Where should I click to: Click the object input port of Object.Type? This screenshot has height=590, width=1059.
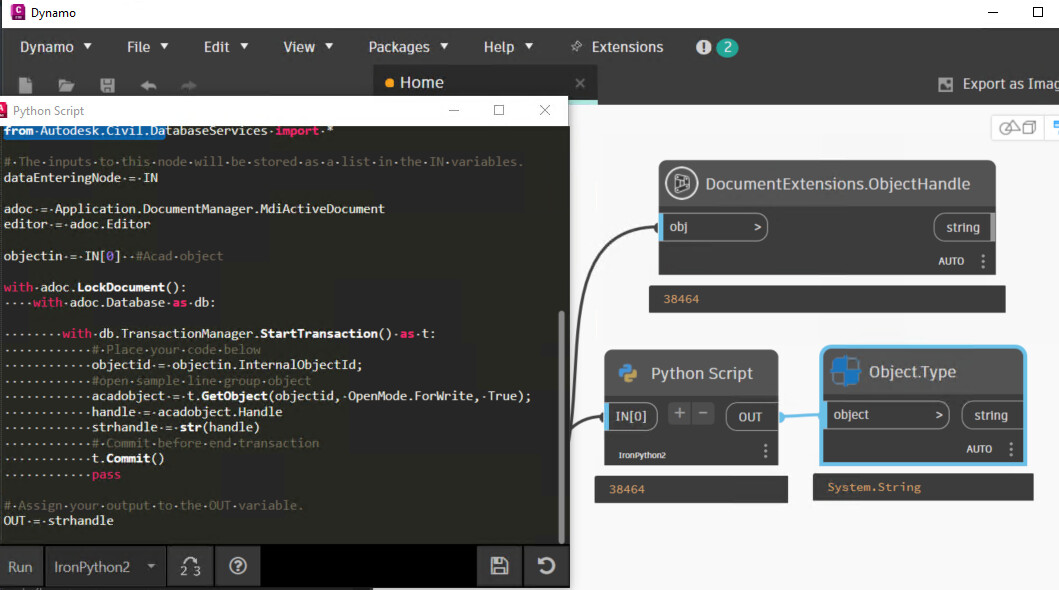point(887,414)
